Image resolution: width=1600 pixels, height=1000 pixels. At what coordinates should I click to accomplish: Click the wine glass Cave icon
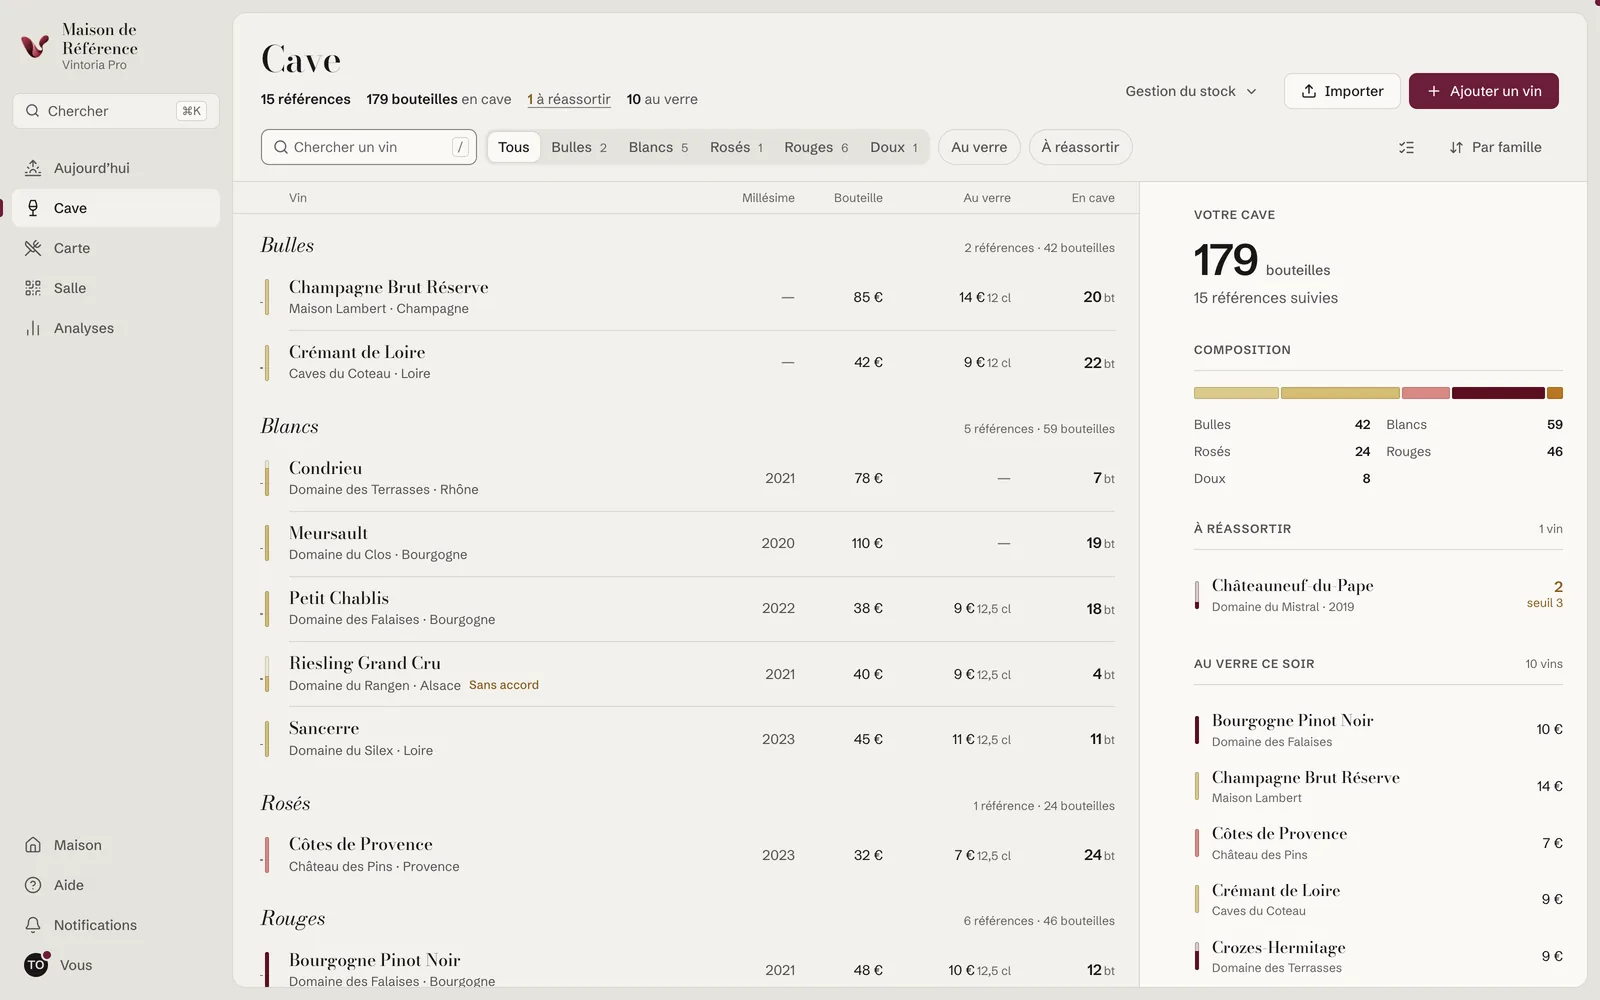pos(33,208)
